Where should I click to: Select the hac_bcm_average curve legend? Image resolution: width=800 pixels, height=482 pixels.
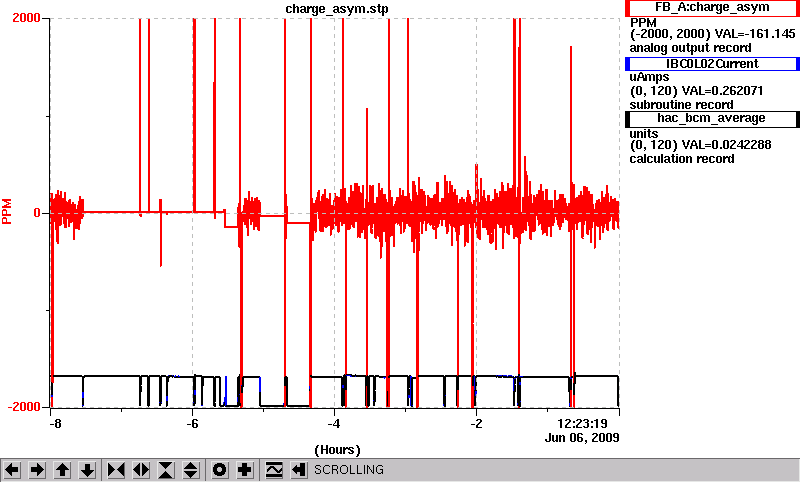coord(712,118)
